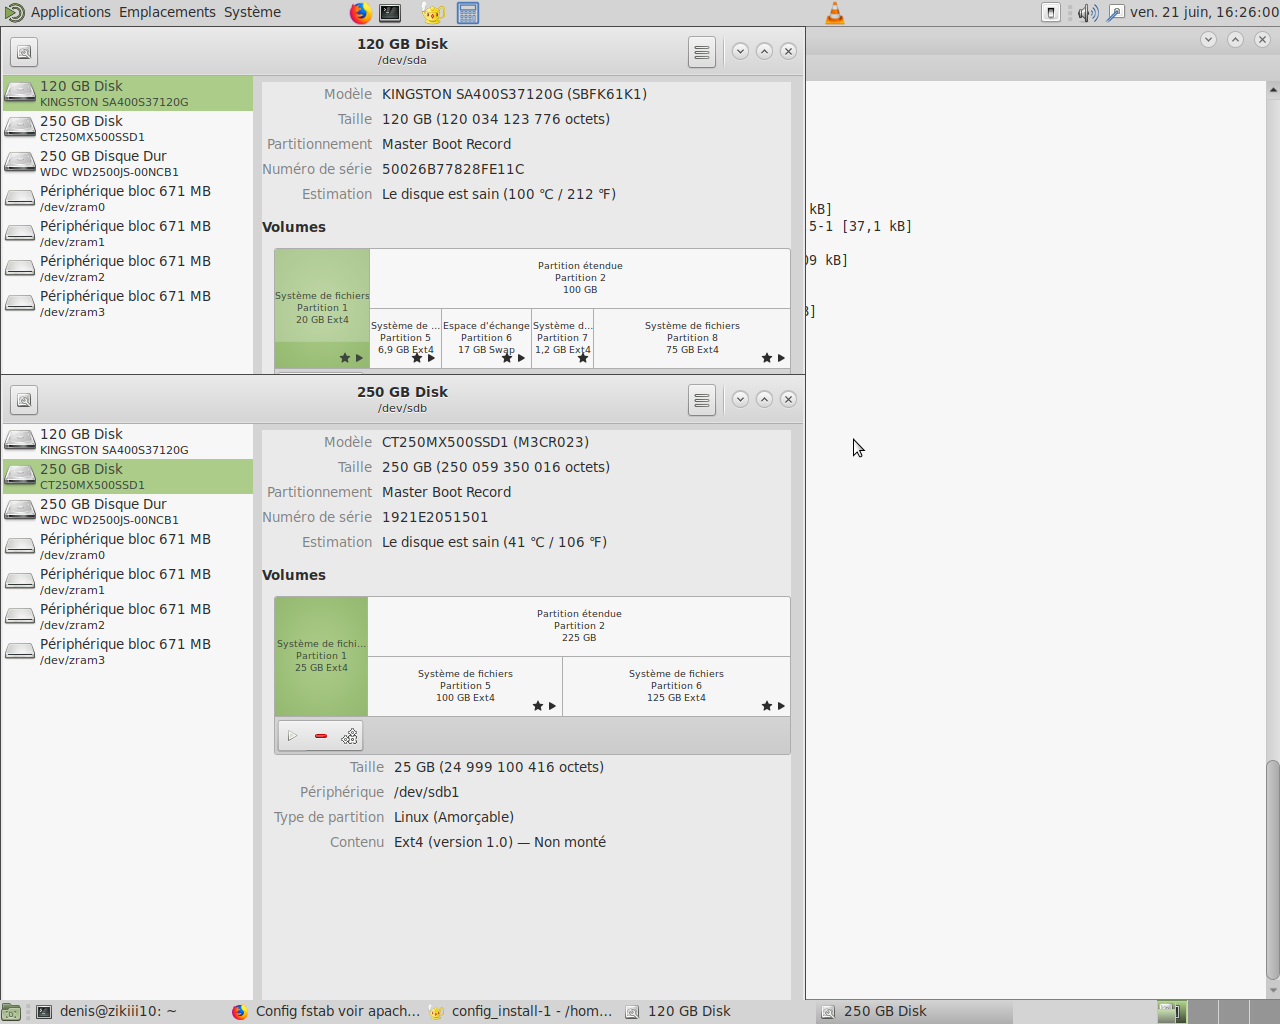1280x1024 pixels.
Task: Click the app icon button in /dev/sdb titlebar
Action: (25, 400)
